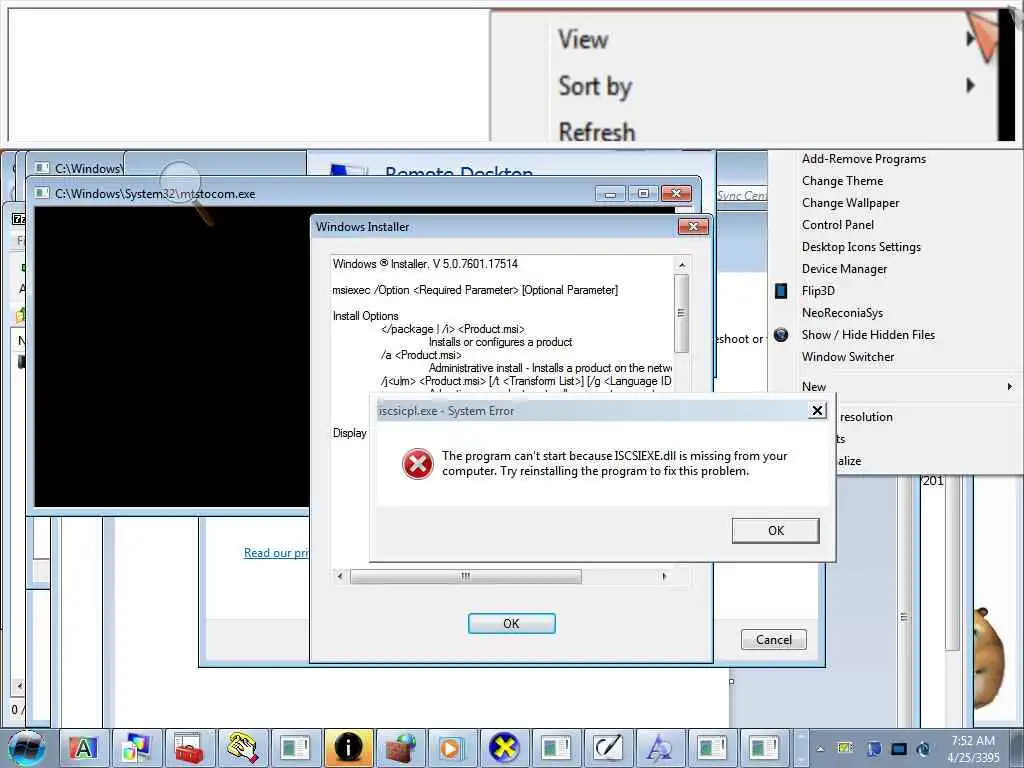Open the hand-wiping taskbar icon
This screenshot has width=1024, height=768.
coord(242,748)
